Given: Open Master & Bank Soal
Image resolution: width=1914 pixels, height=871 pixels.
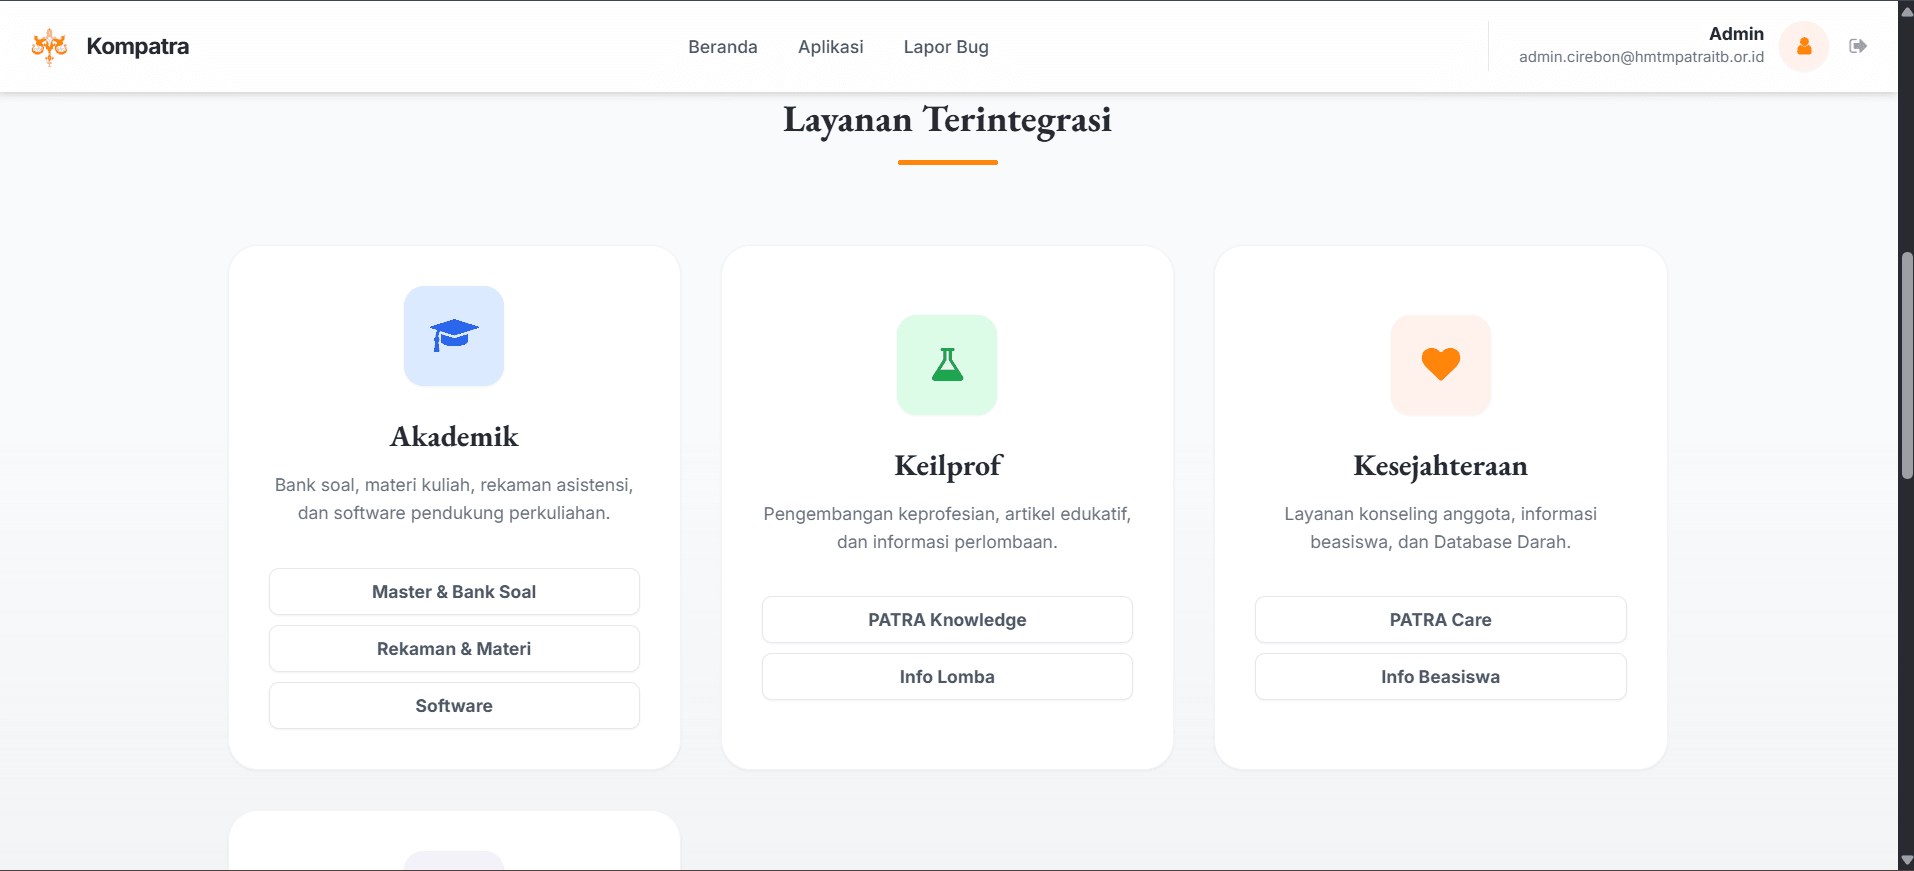Looking at the screenshot, I should pos(454,592).
